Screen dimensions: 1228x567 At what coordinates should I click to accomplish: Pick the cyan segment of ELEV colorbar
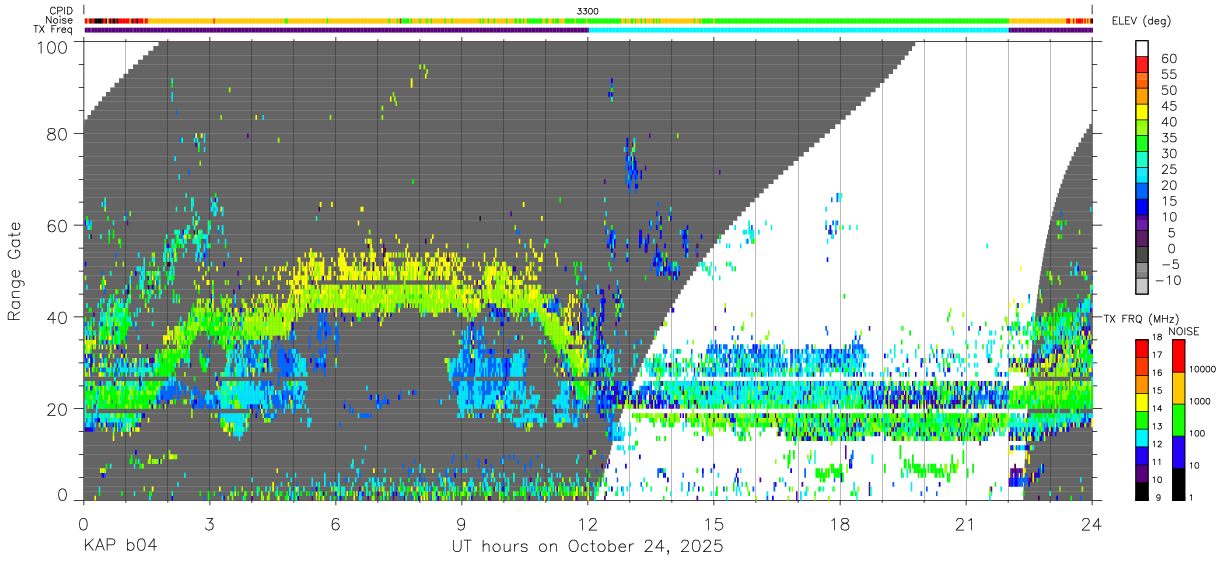pos(1144,177)
